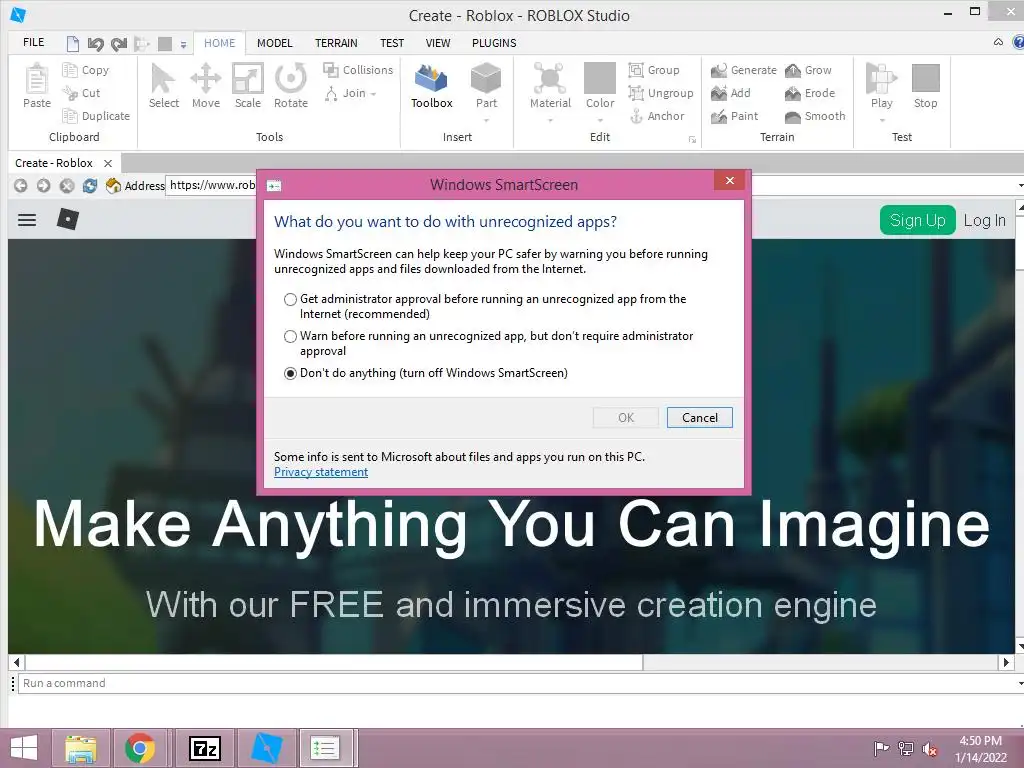Click the New file icon in quick access
The width and height of the screenshot is (1024, 768).
(x=73, y=44)
